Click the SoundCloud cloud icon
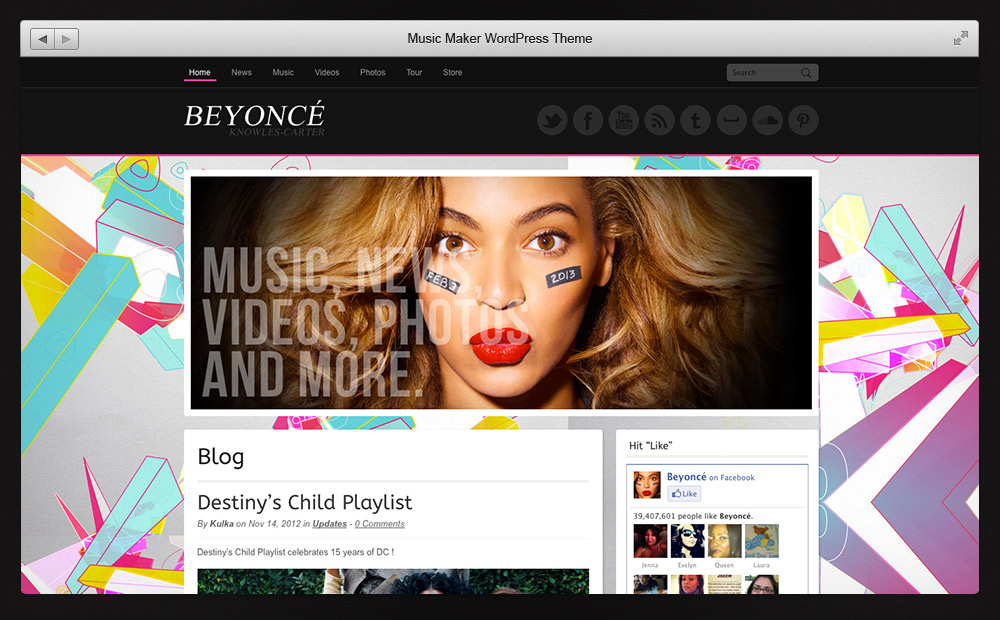 (767, 121)
